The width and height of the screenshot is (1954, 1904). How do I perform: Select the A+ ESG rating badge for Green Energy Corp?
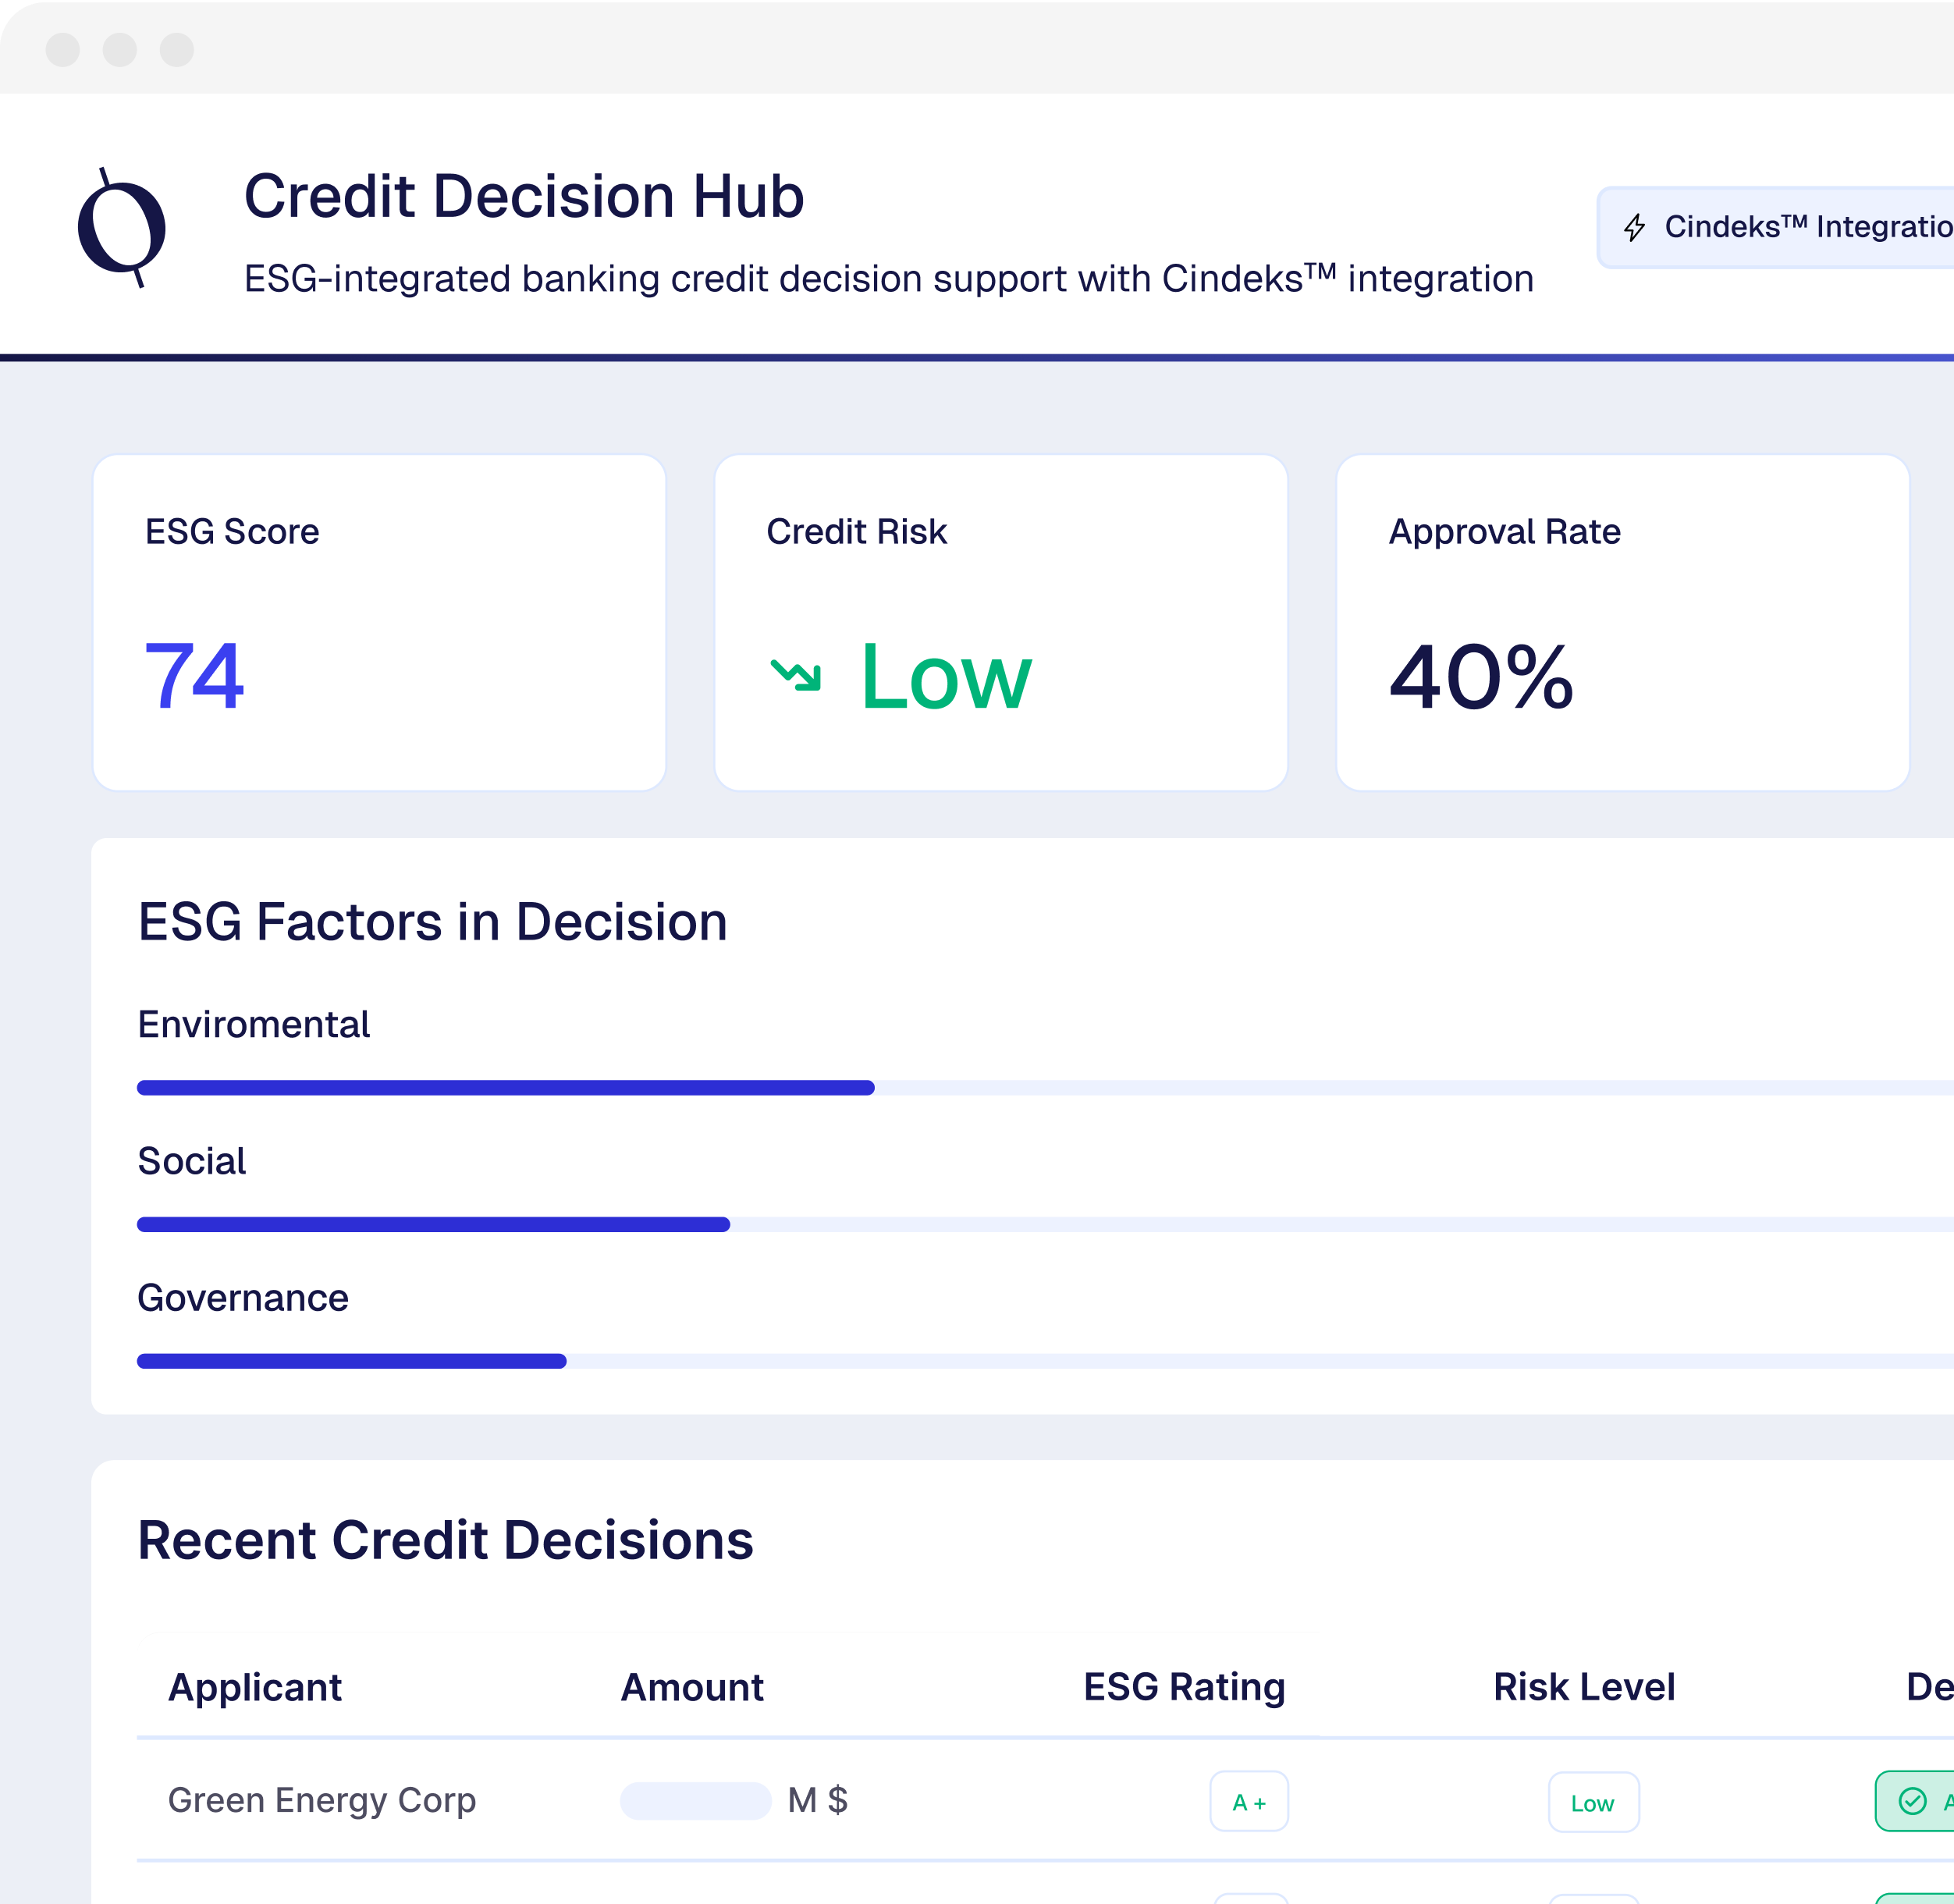(x=1249, y=1800)
